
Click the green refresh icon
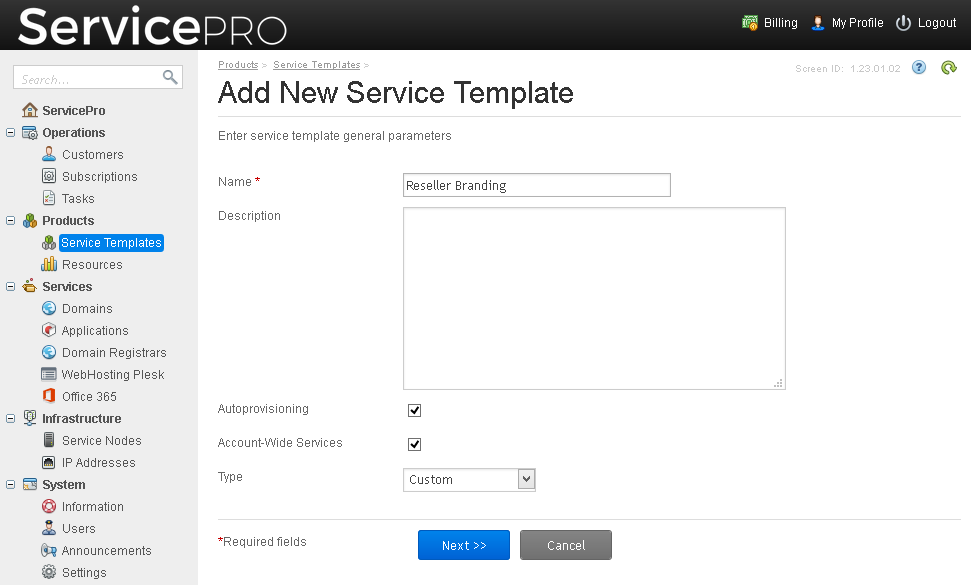pos(949,67)
